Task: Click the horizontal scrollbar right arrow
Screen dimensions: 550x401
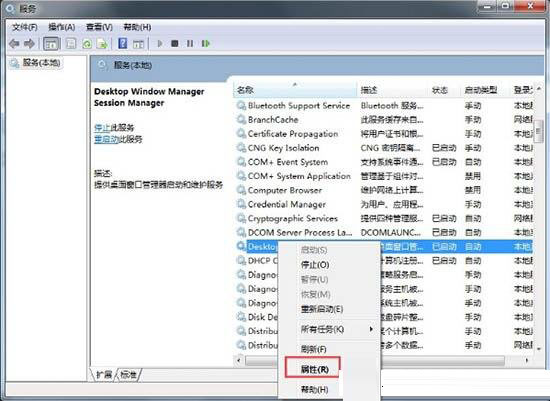Action: point(527,360)
